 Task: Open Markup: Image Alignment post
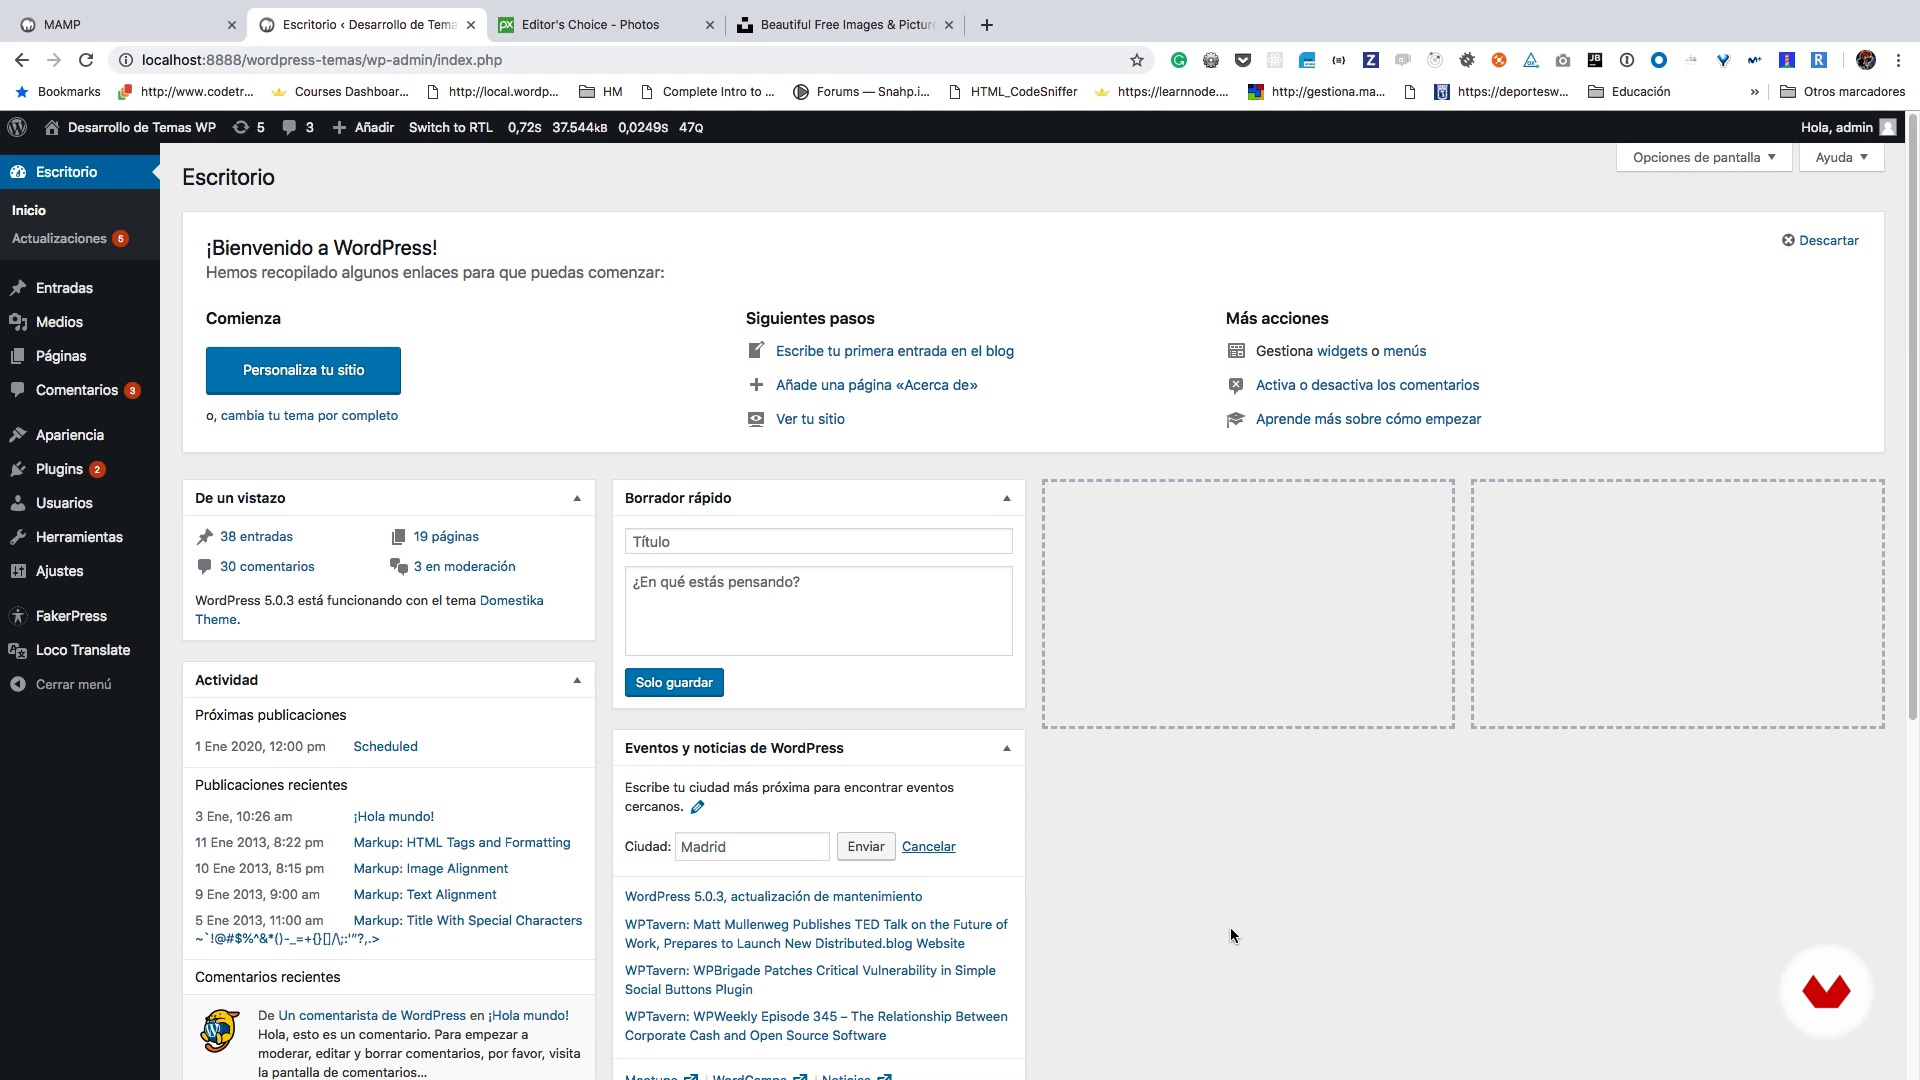(430, 869)
